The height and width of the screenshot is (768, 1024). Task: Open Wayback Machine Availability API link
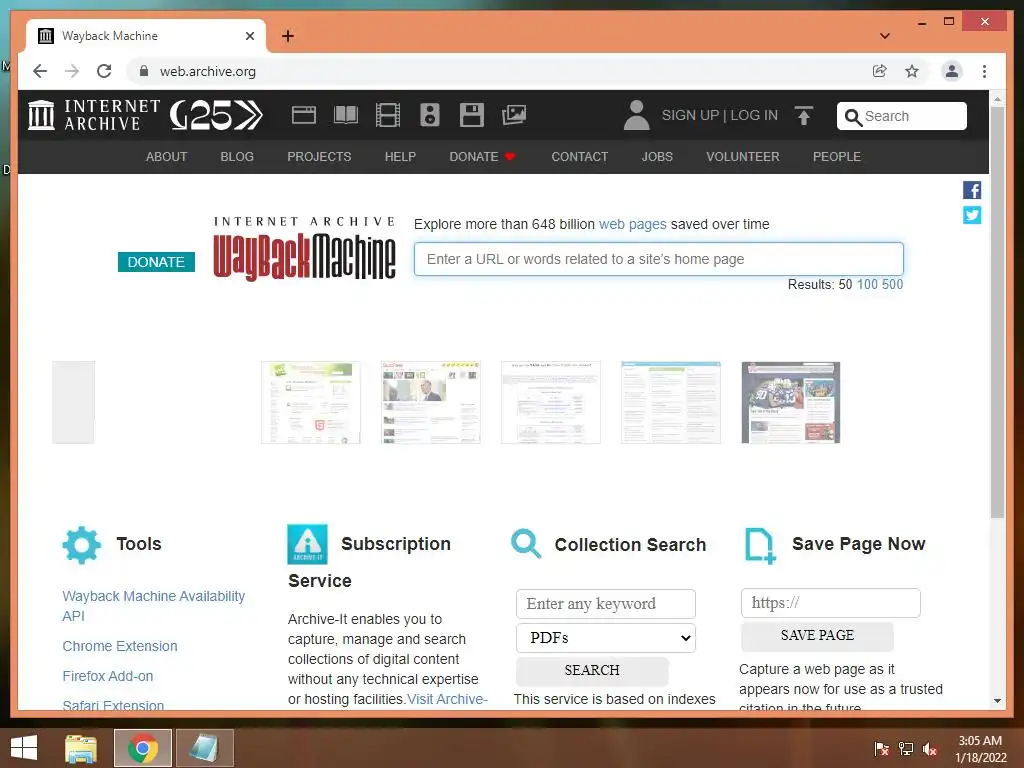(153, 606)
